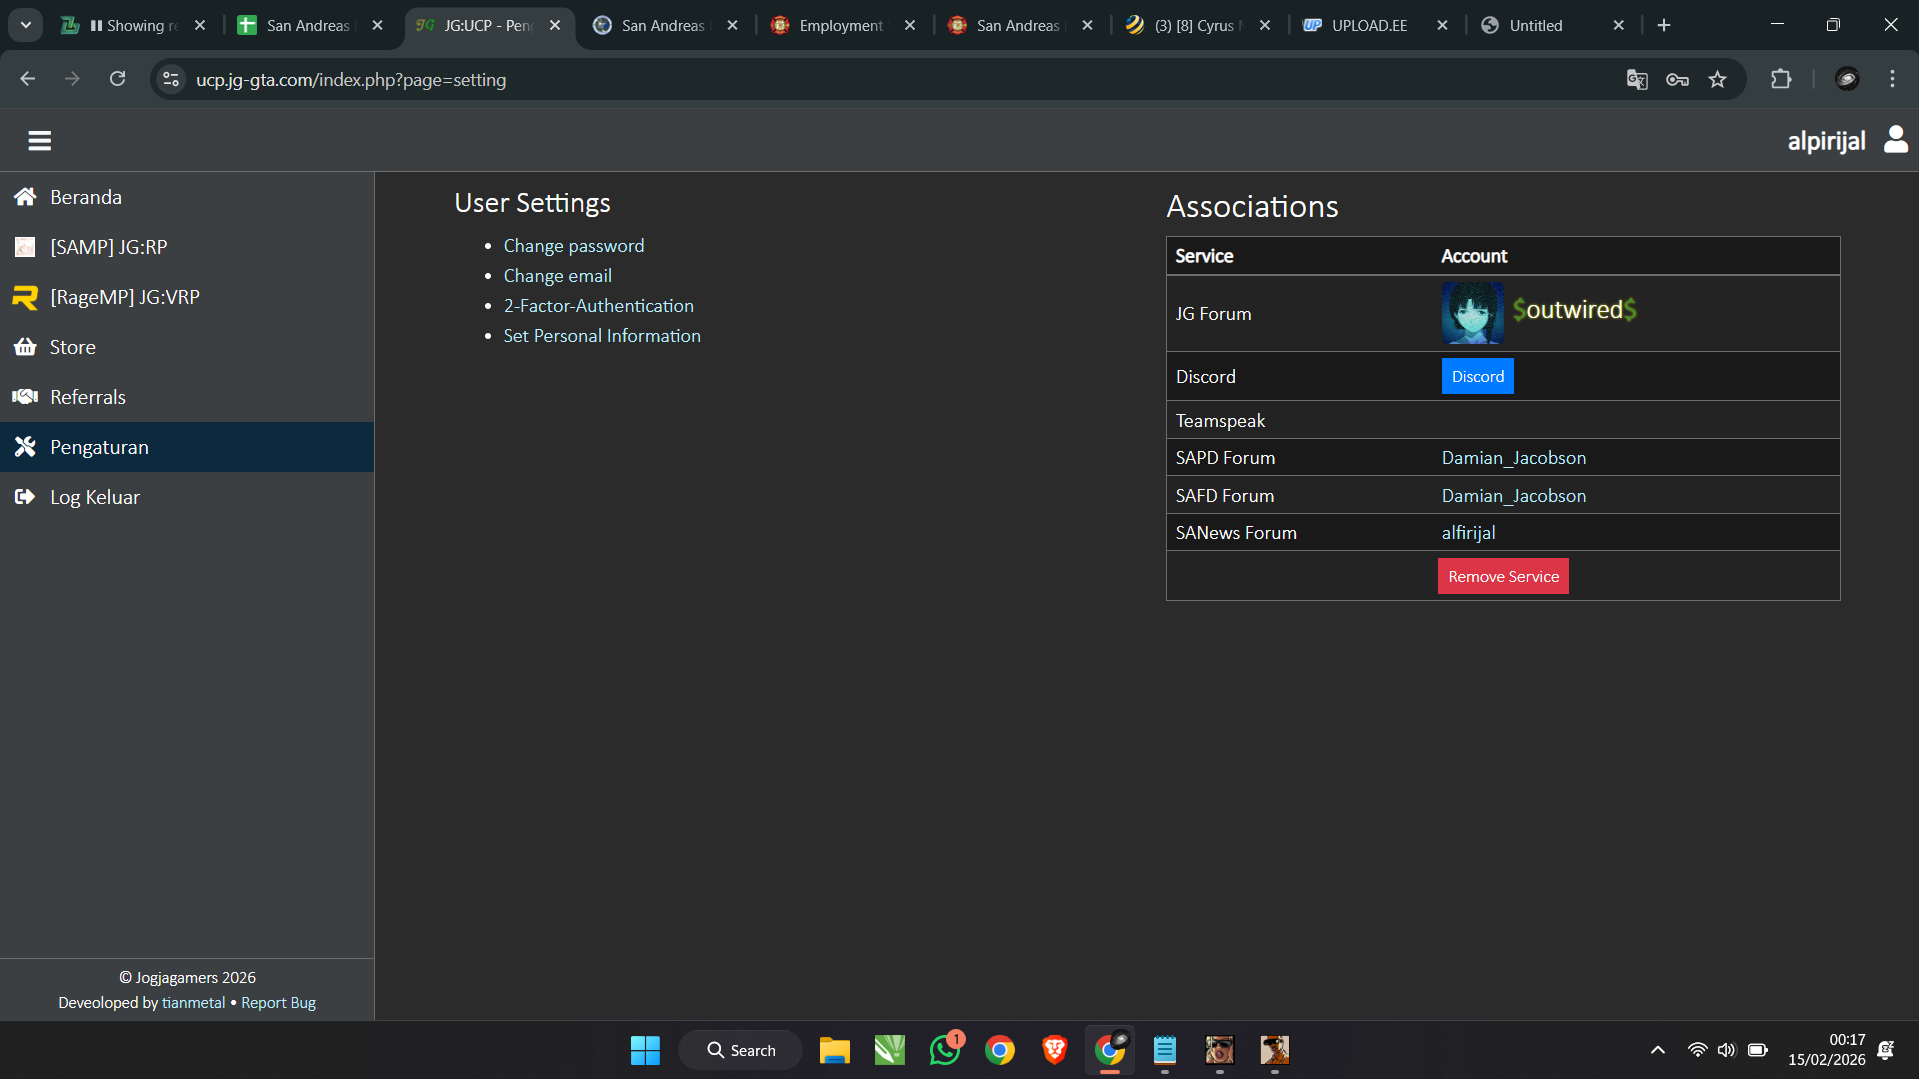Click the Google Translate icon
This screenshot has width=1919, height=1079.
[1637, 80]
